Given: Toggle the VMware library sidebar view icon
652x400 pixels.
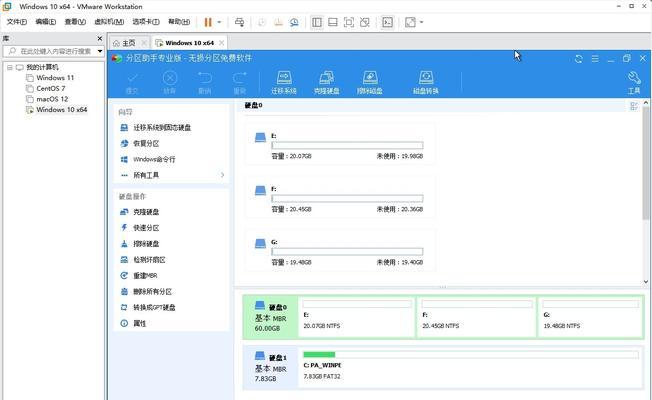Looking at the screenshot, I should pos(317,22).
